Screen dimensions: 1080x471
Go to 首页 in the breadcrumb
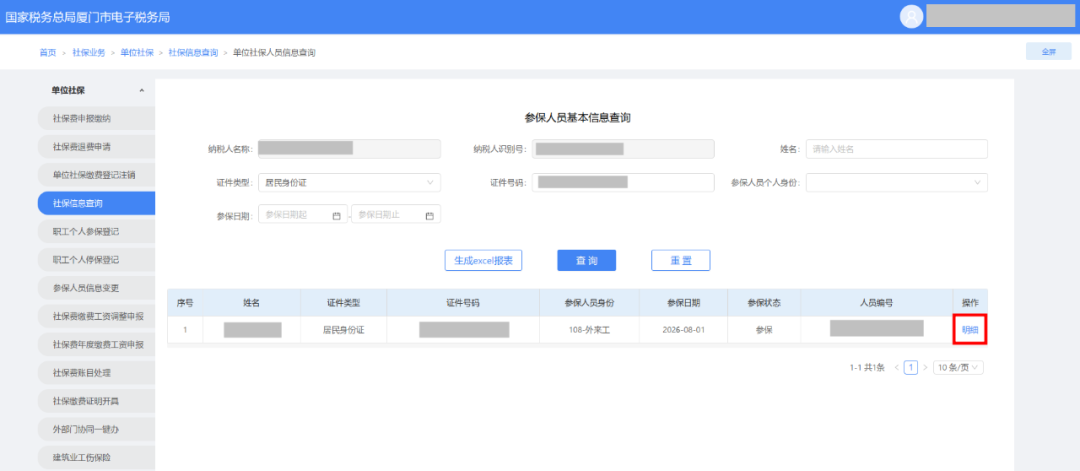tap(48, 52)
